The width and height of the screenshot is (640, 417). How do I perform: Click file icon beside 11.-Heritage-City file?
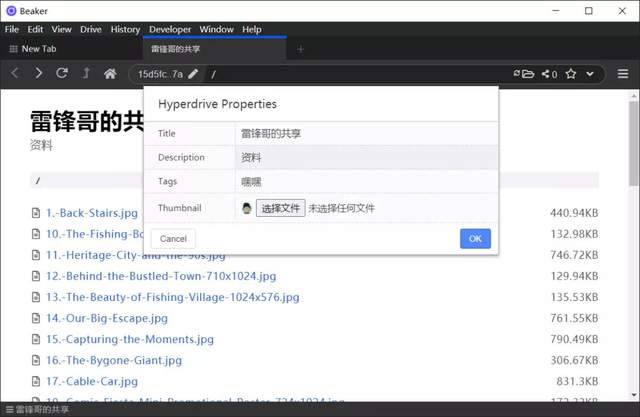pos(36,255)
